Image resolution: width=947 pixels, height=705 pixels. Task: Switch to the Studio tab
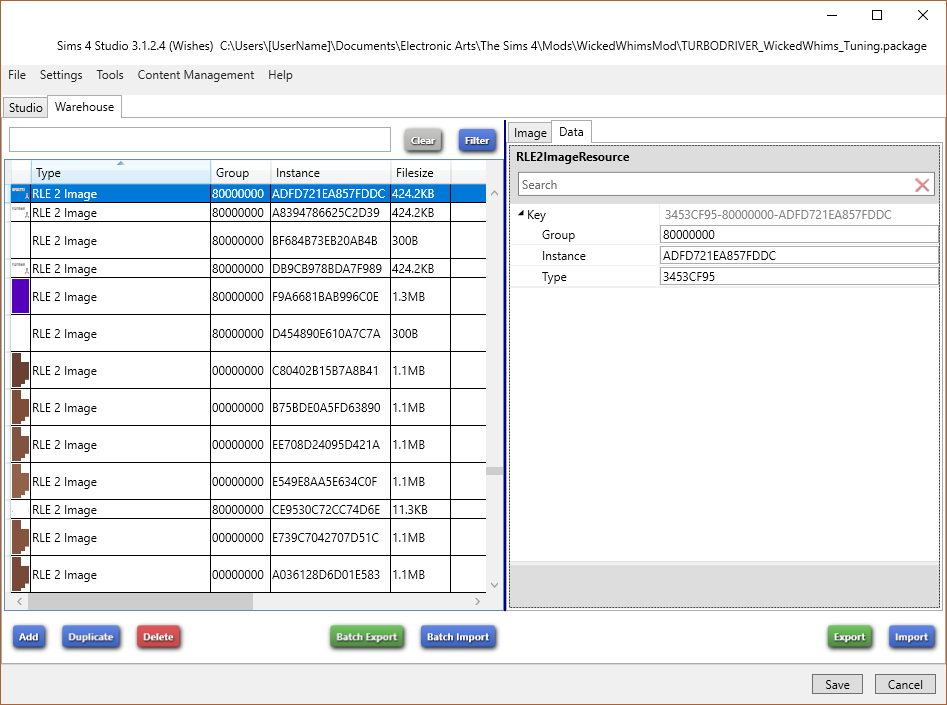[x=25, y=108]
